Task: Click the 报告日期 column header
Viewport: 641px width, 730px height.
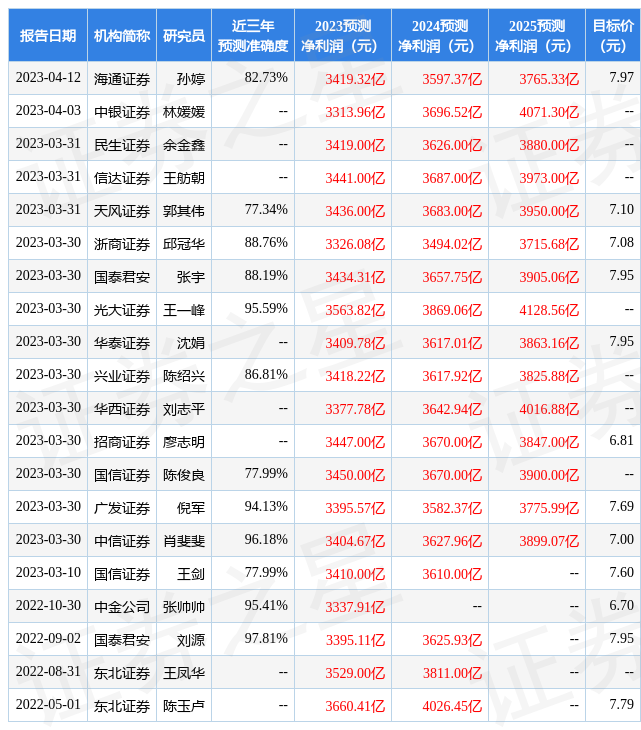Action: click(x=48, y=36)
